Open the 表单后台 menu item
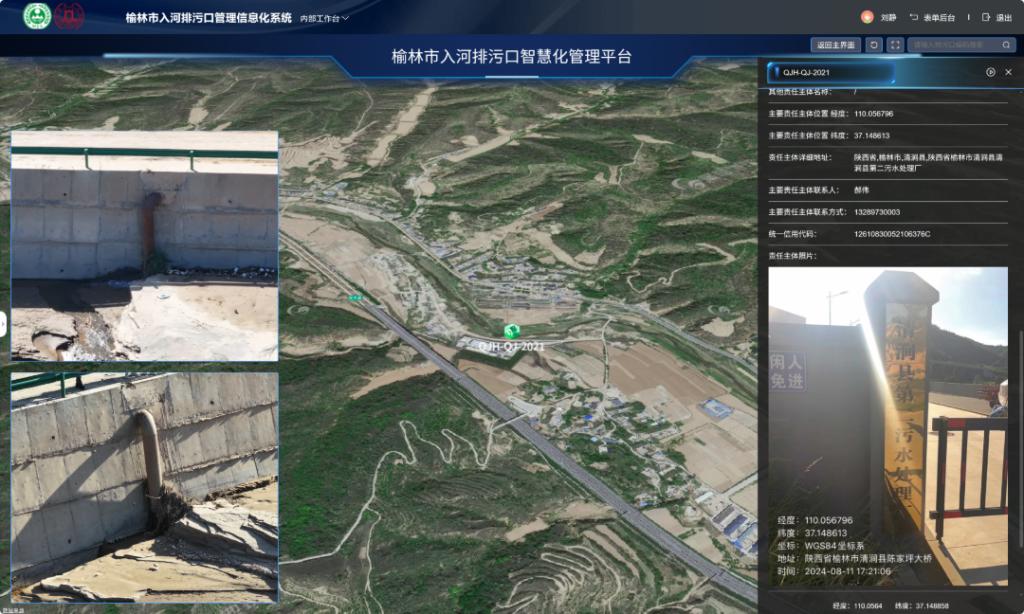The image size is (1024, 614). click(932, 17)
